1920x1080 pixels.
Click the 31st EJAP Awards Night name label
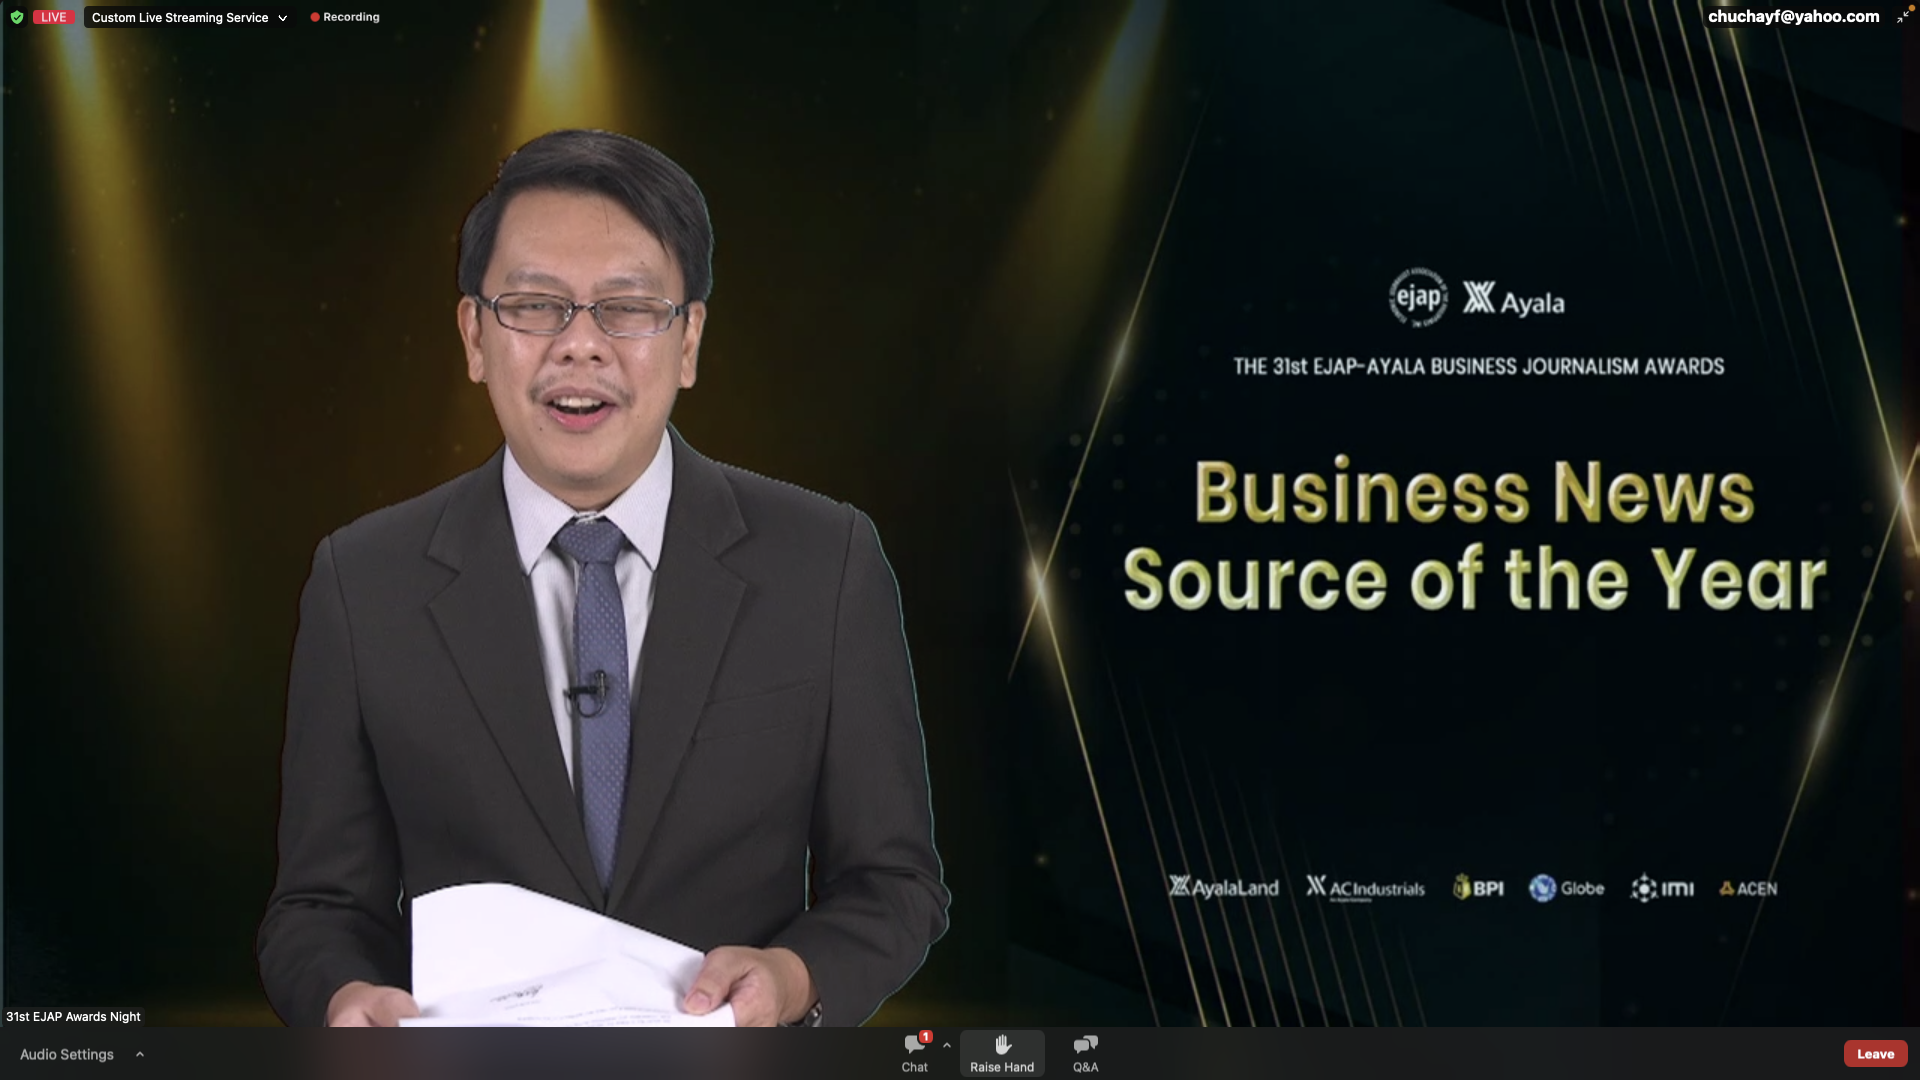(x=73, y=1016)
